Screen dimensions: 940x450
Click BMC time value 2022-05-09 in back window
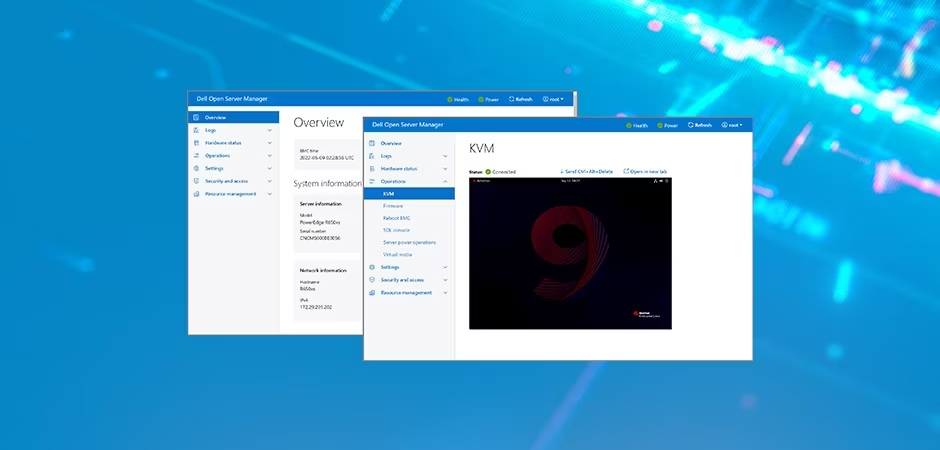(x=327, y=158)
